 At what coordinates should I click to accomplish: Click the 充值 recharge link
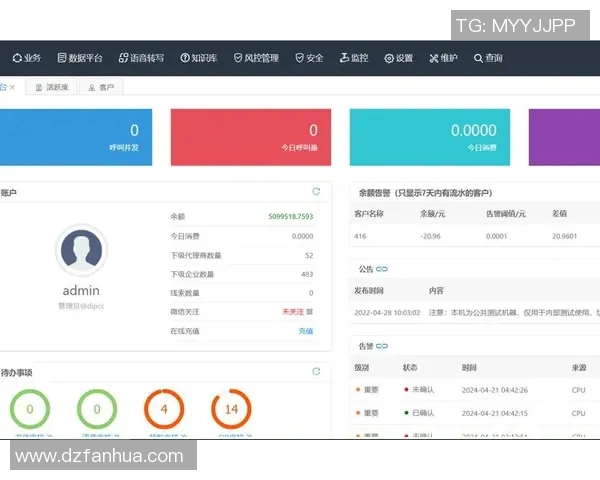(306, 331)
